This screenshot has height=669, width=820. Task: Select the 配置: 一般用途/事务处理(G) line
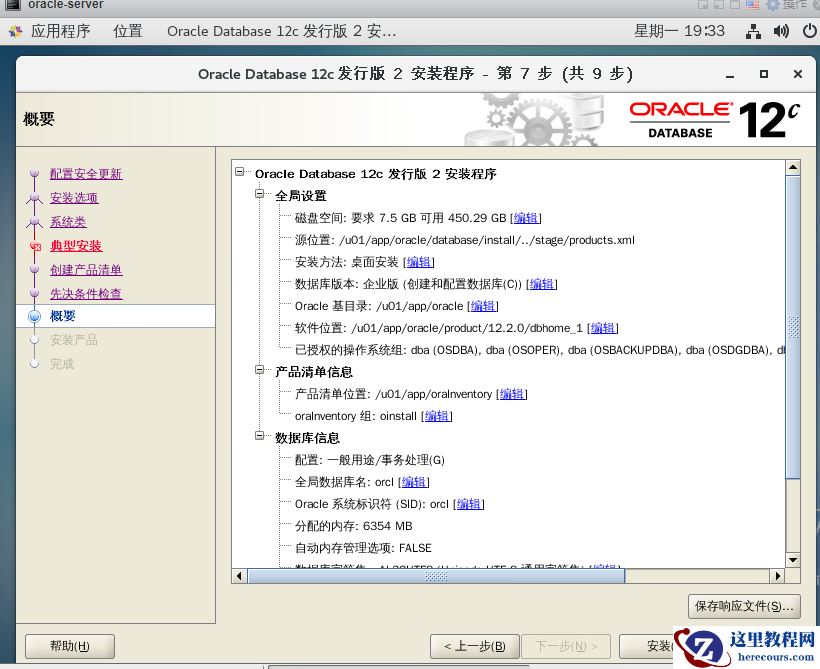click(370, 460)
